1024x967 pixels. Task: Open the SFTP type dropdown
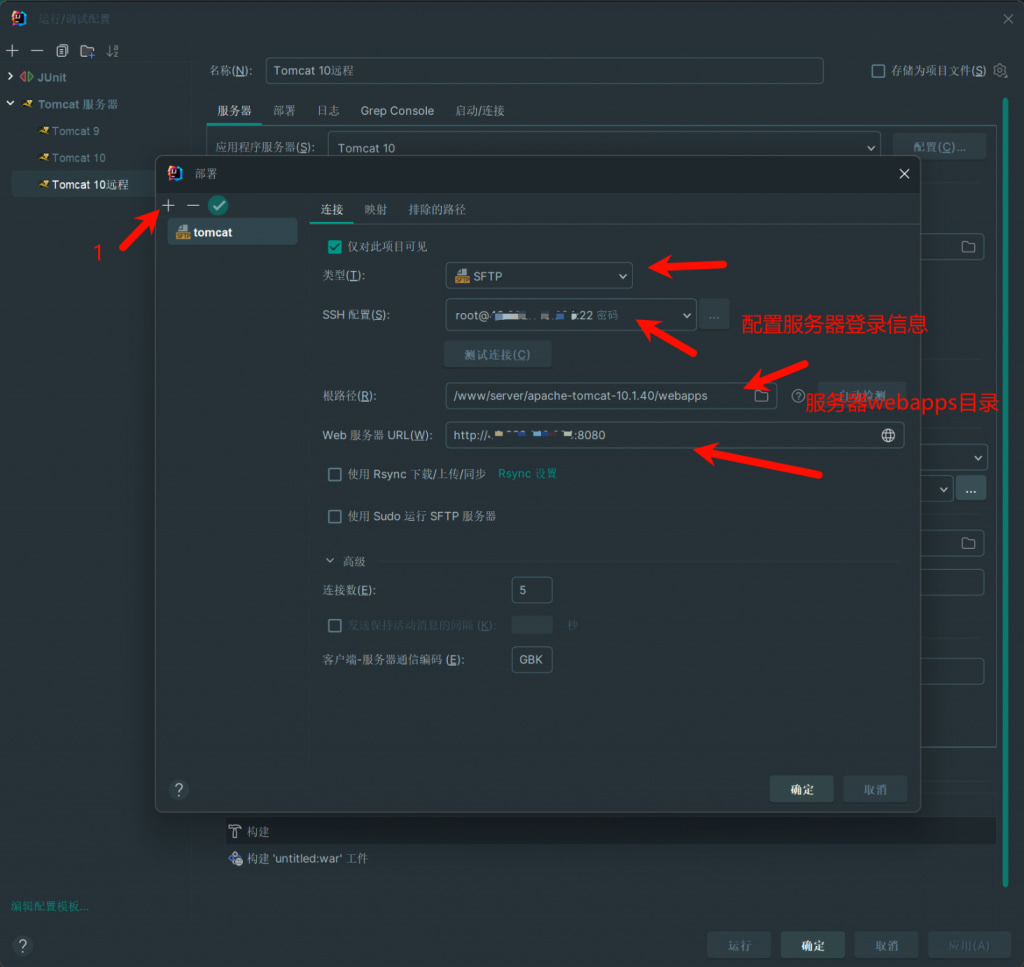pos(538,276)
